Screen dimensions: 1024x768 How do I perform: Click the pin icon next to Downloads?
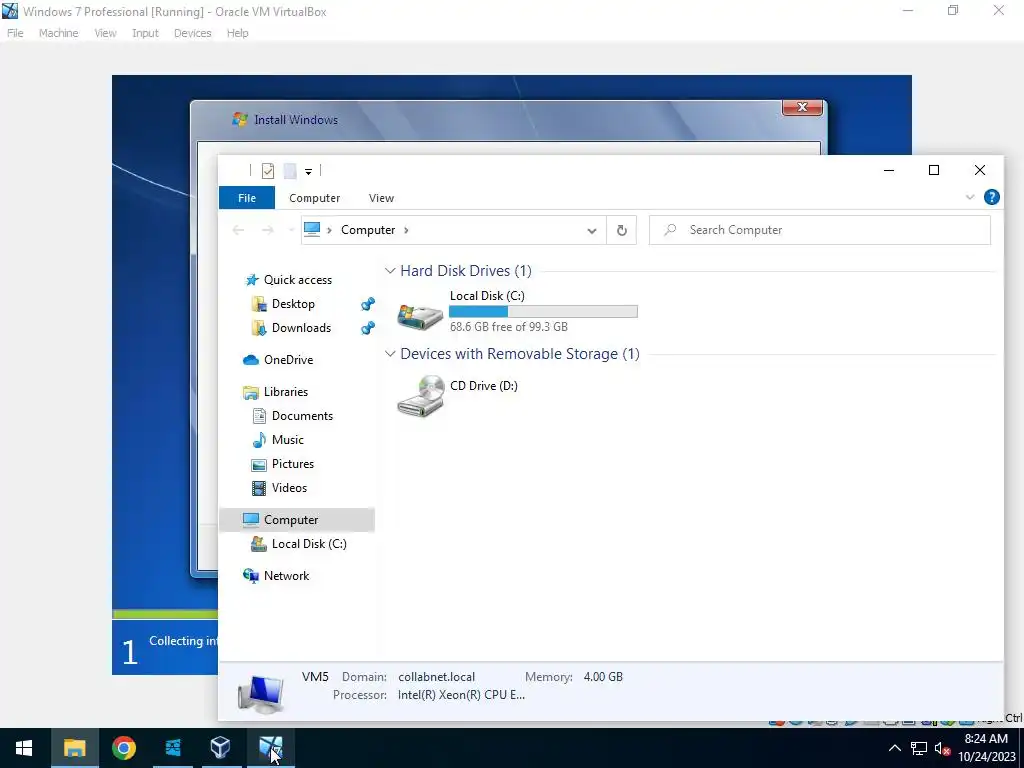pos(368,328)
